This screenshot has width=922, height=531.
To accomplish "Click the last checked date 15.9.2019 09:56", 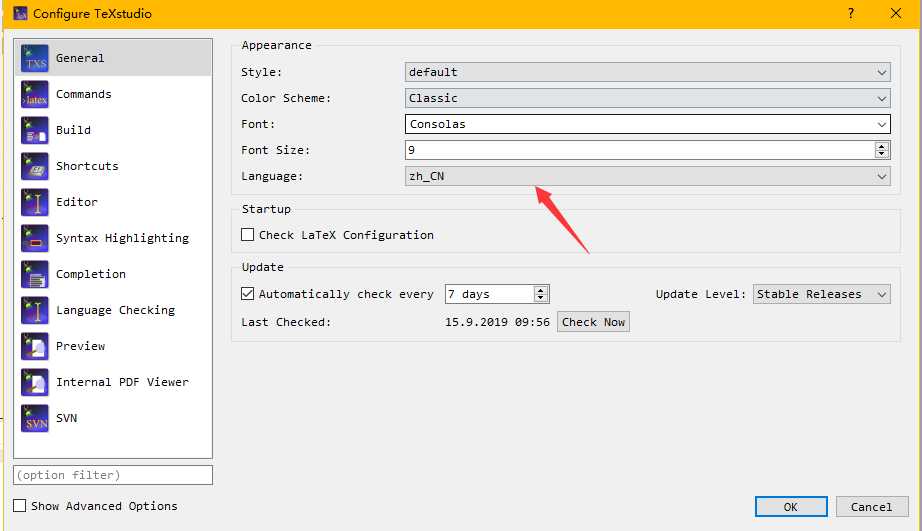I will pyautogui.click(x=497, y=322).
